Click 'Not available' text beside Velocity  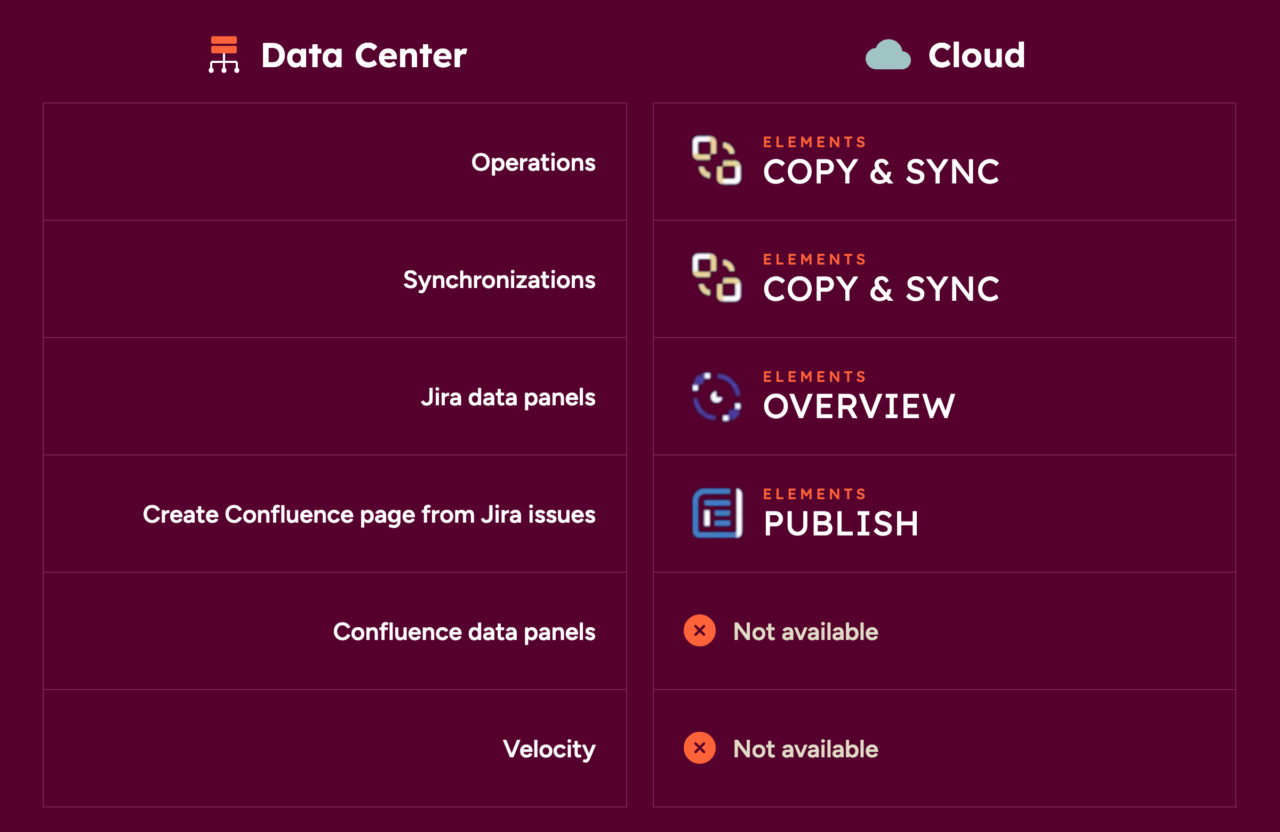(x=806, y=749)
